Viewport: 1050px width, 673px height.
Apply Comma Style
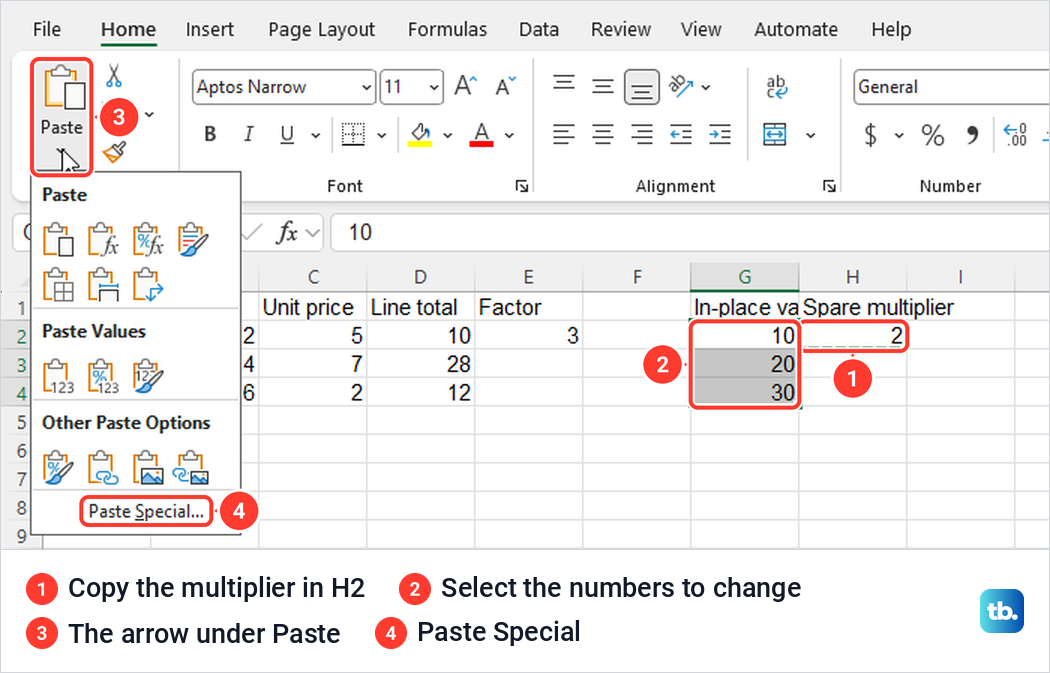click(972, 135)
